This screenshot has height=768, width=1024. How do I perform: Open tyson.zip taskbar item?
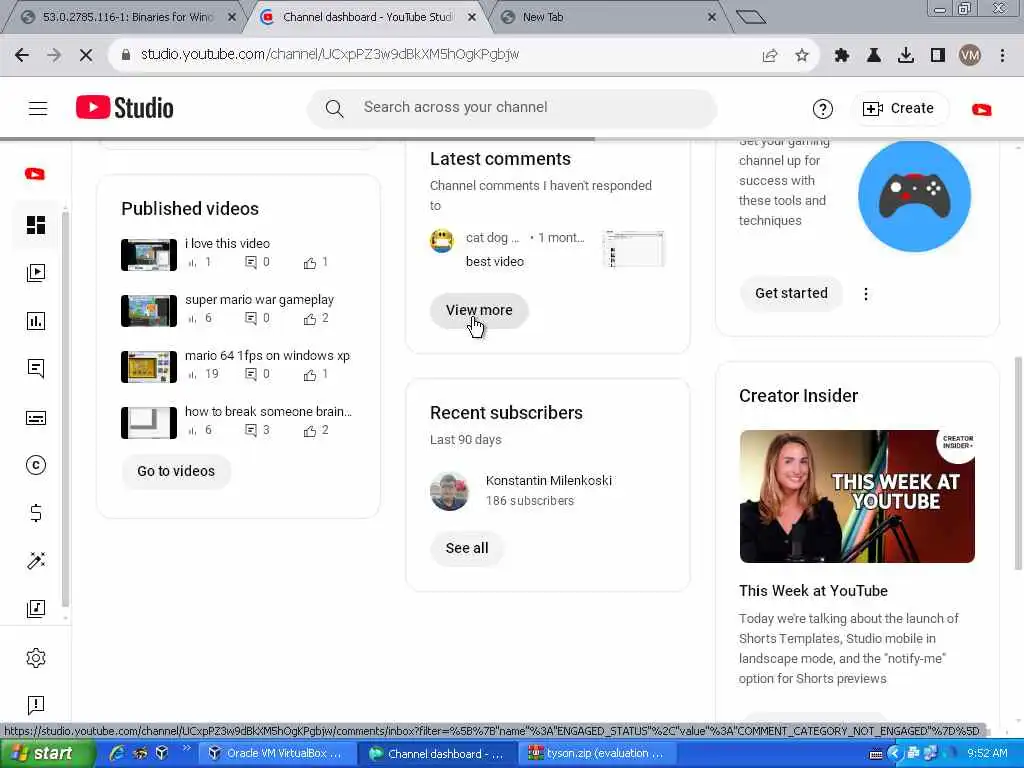pyautogui.click(x=597, y=754)
